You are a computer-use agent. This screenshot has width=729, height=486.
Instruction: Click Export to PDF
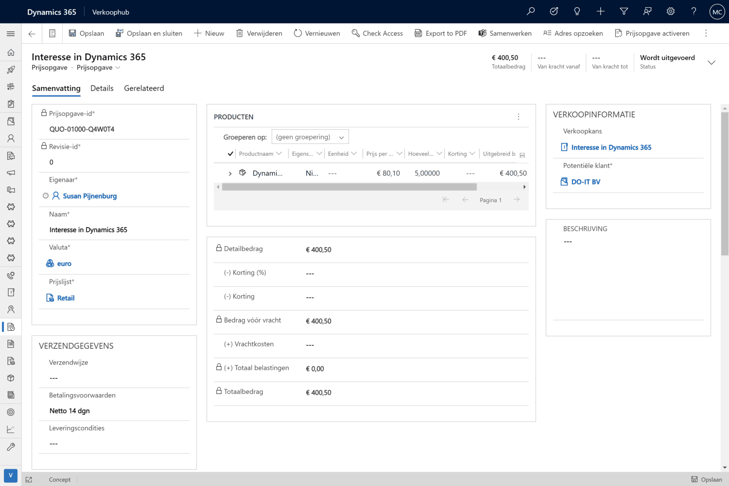(x=440, y=33)
